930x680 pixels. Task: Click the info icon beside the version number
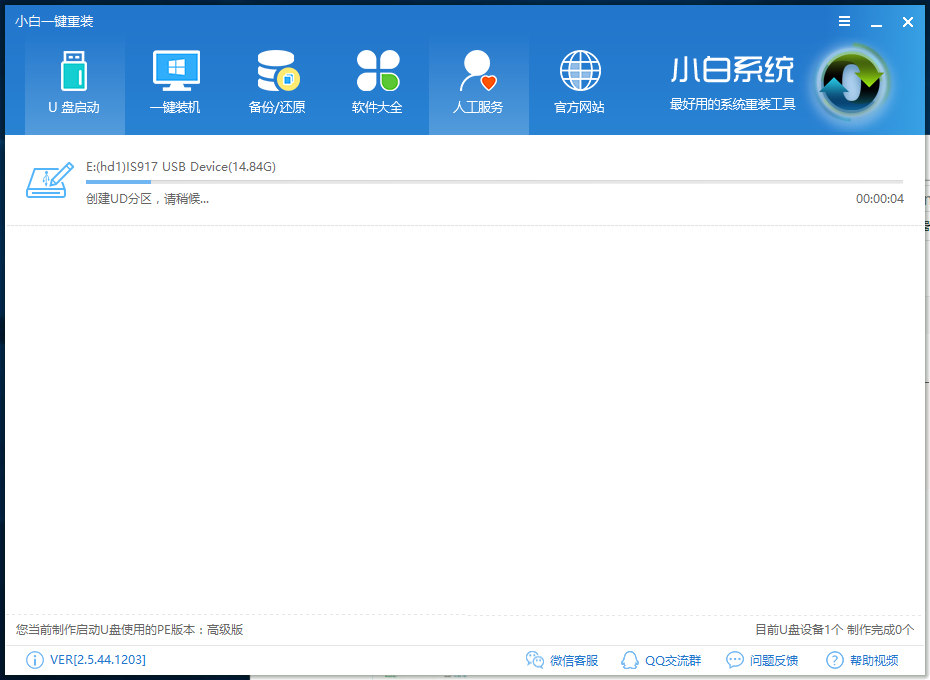coord(36,660)
